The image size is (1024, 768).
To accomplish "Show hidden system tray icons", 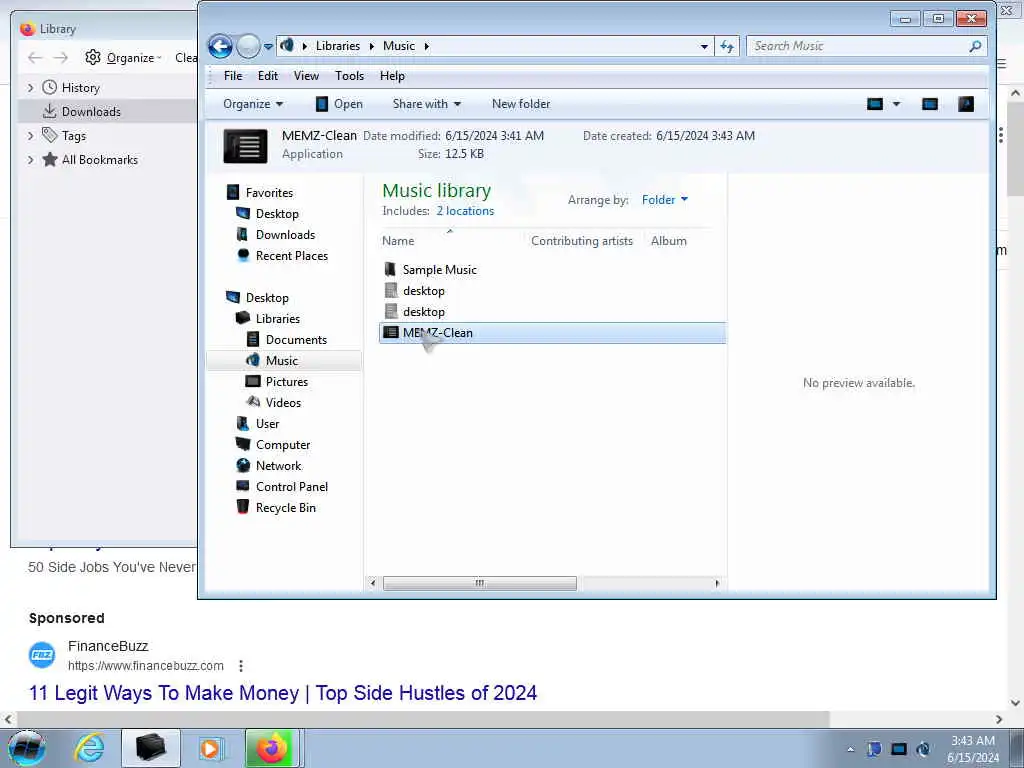I will [850, 749].
